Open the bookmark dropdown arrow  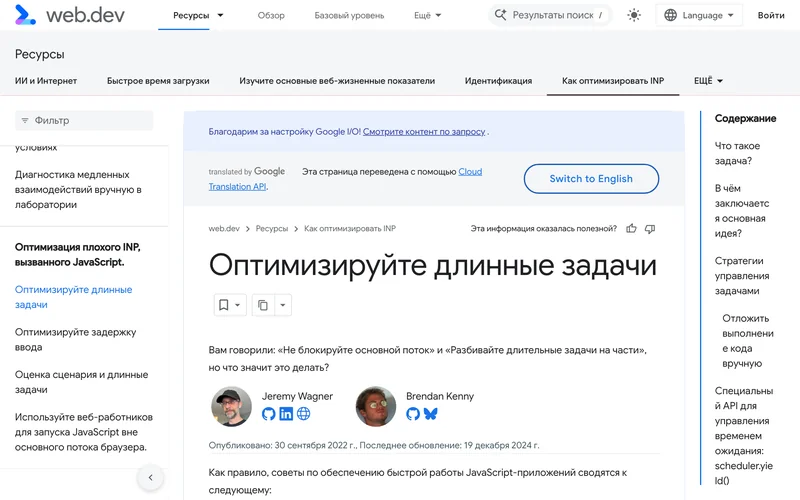click(237, 305)
